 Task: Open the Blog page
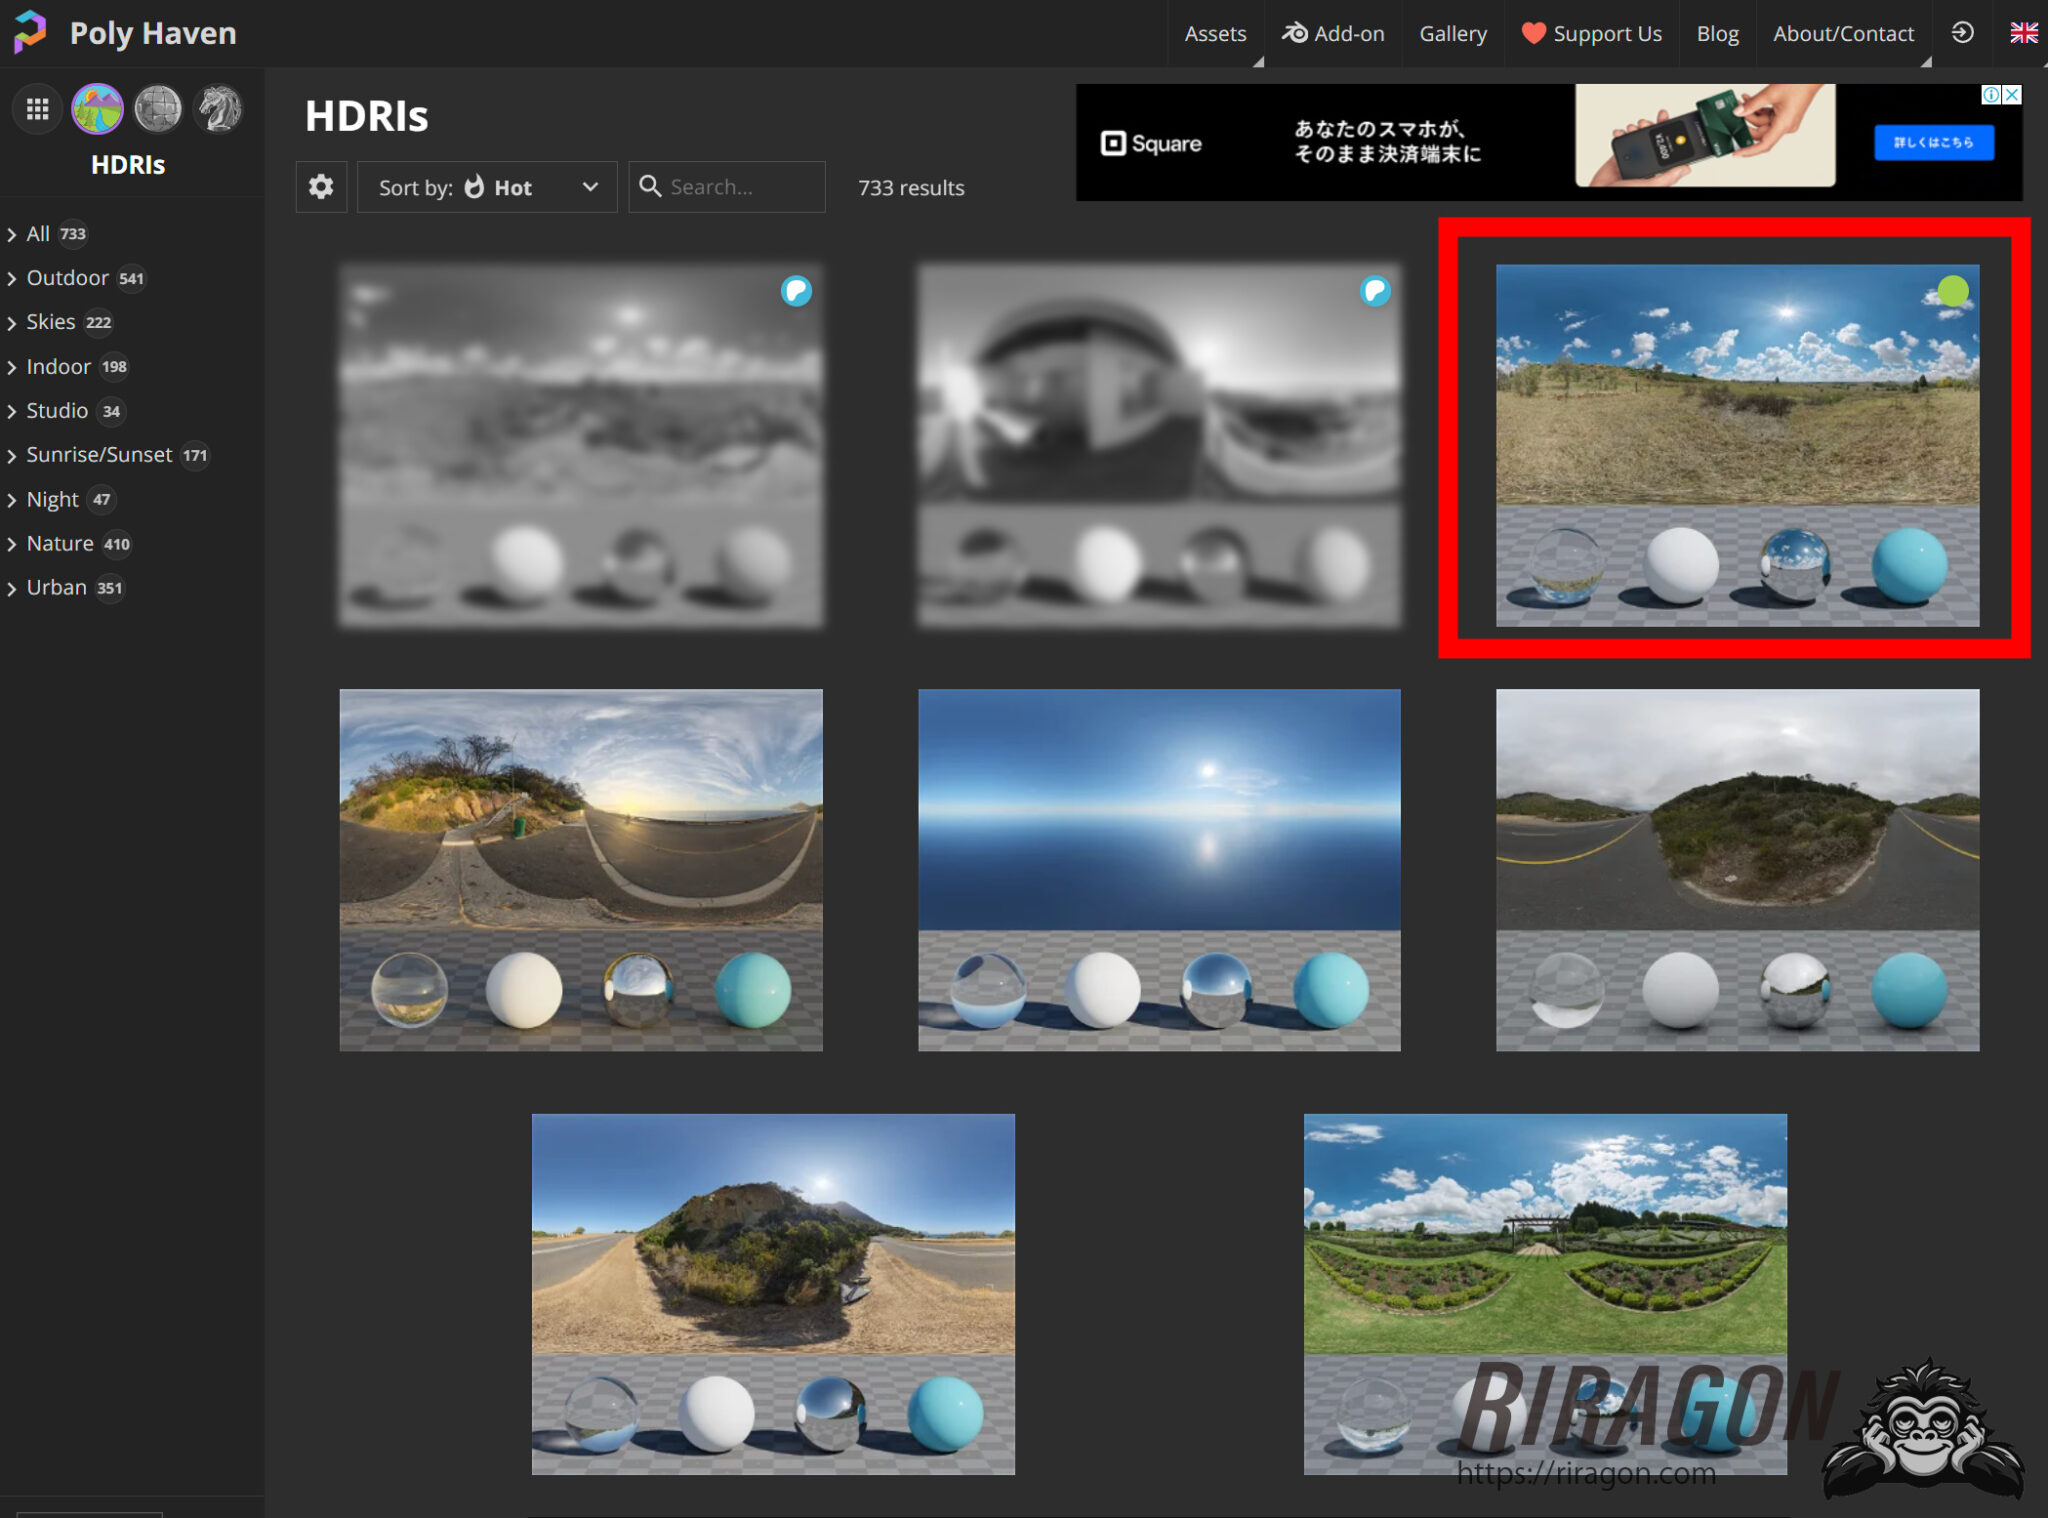(1717, 33)
